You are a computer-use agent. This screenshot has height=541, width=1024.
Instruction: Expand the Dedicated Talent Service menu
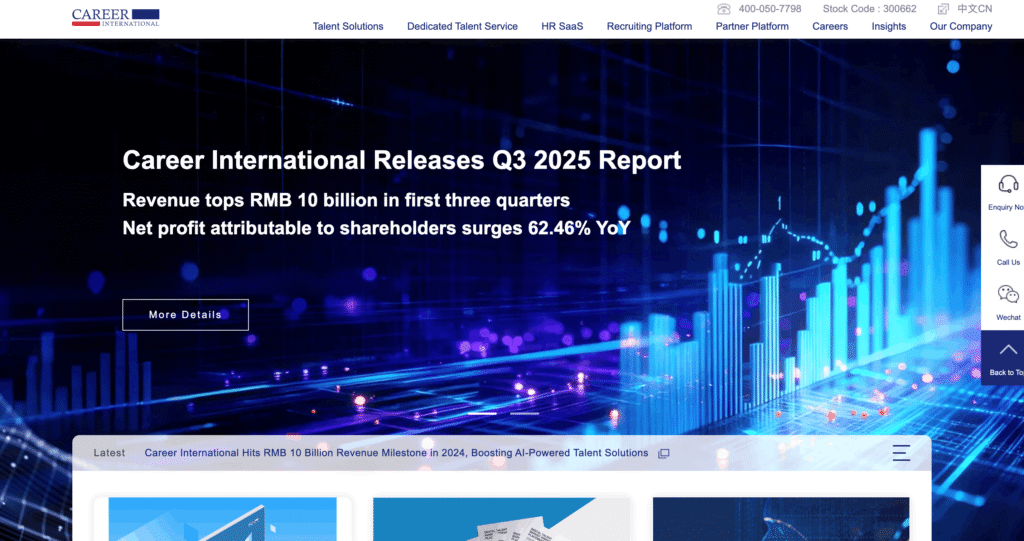[x=462, y=26]
